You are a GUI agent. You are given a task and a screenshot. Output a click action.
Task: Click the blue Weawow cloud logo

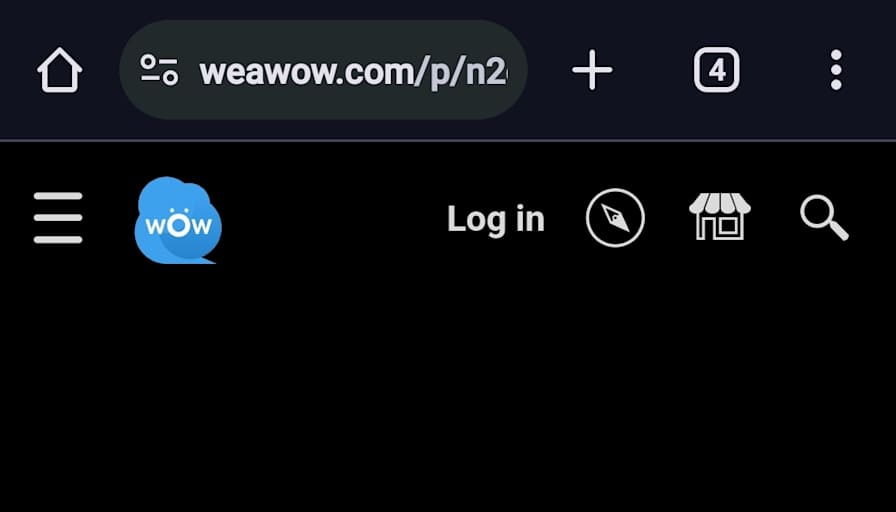click(x=178, y=220)
